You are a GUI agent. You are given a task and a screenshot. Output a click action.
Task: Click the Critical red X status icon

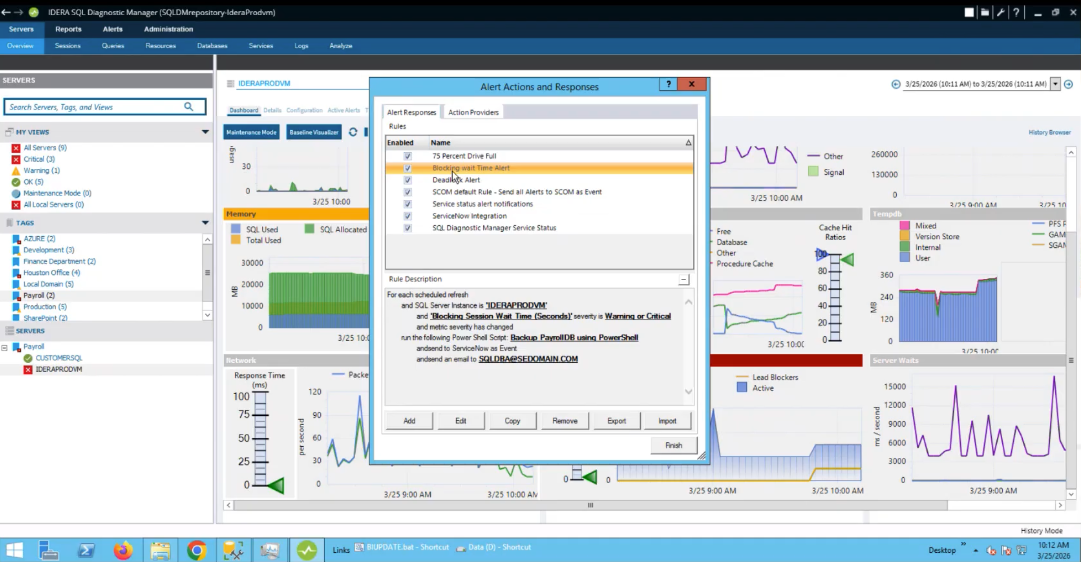[16, 159]
